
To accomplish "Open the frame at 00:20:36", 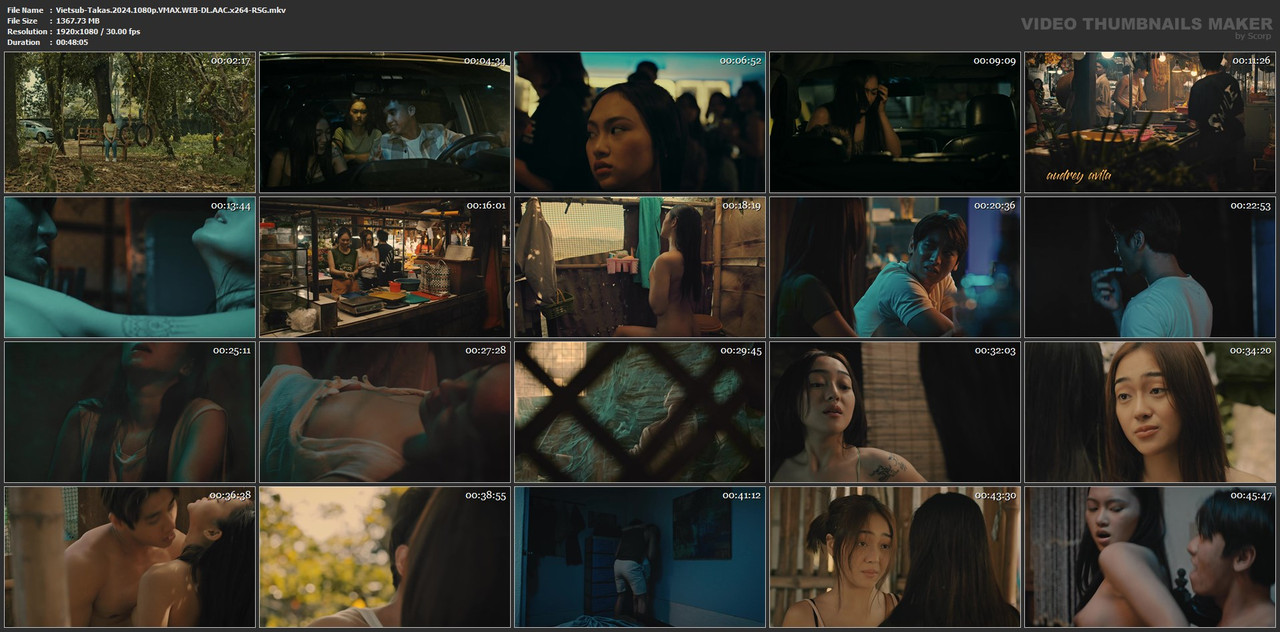I will [895, 267].
